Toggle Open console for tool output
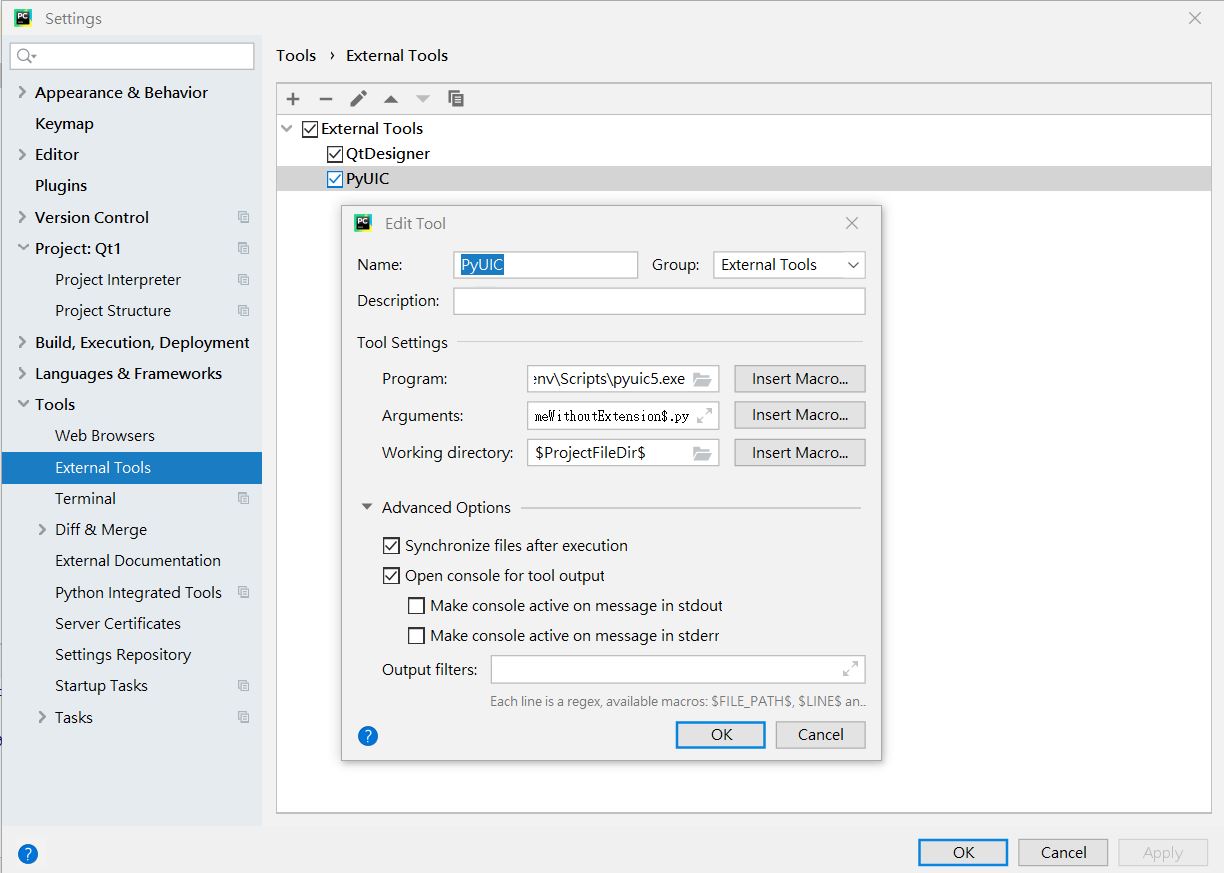The height and width of the screenshot is (873, 1224). (391, 576)
